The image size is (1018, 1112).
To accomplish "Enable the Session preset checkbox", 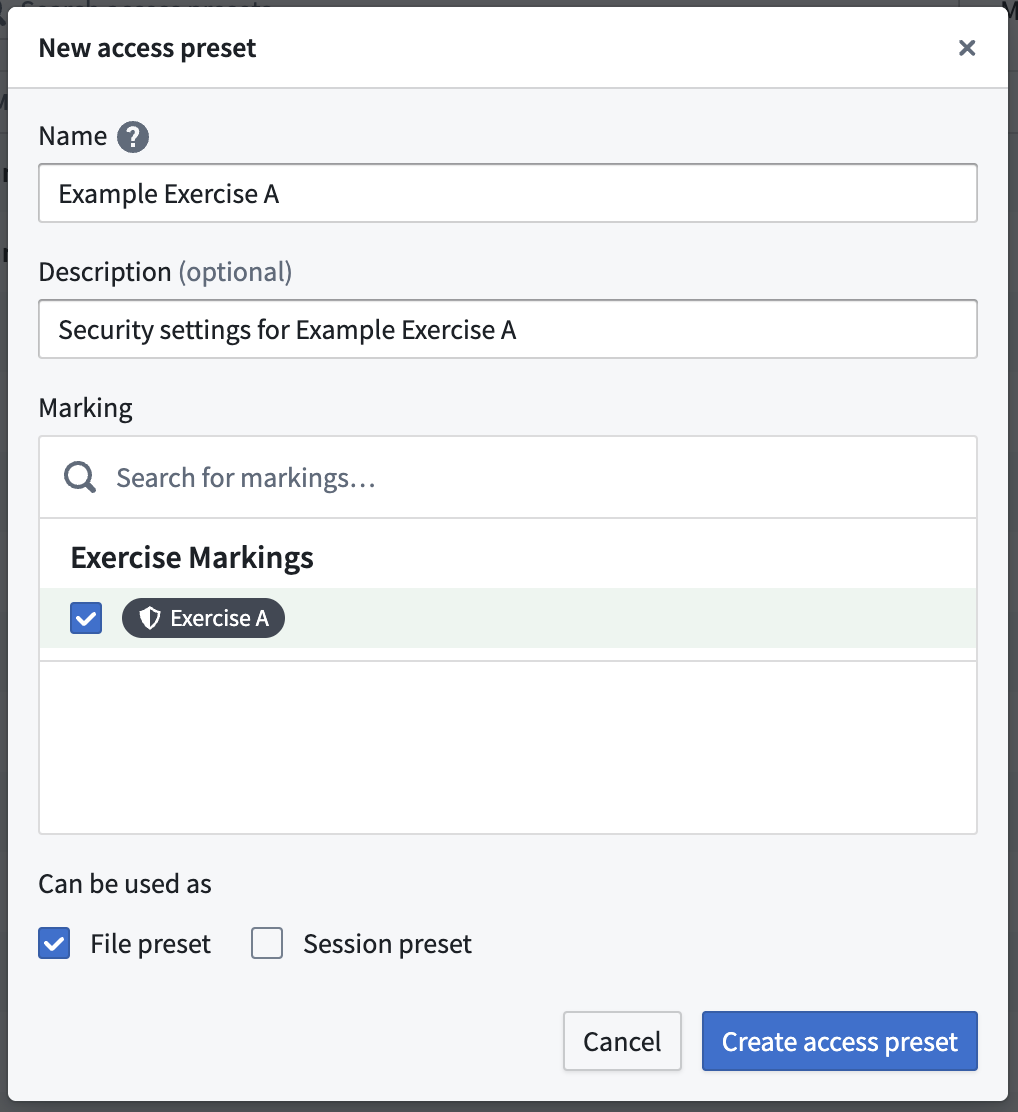I will pyautogui.click(x=267, y=943).
